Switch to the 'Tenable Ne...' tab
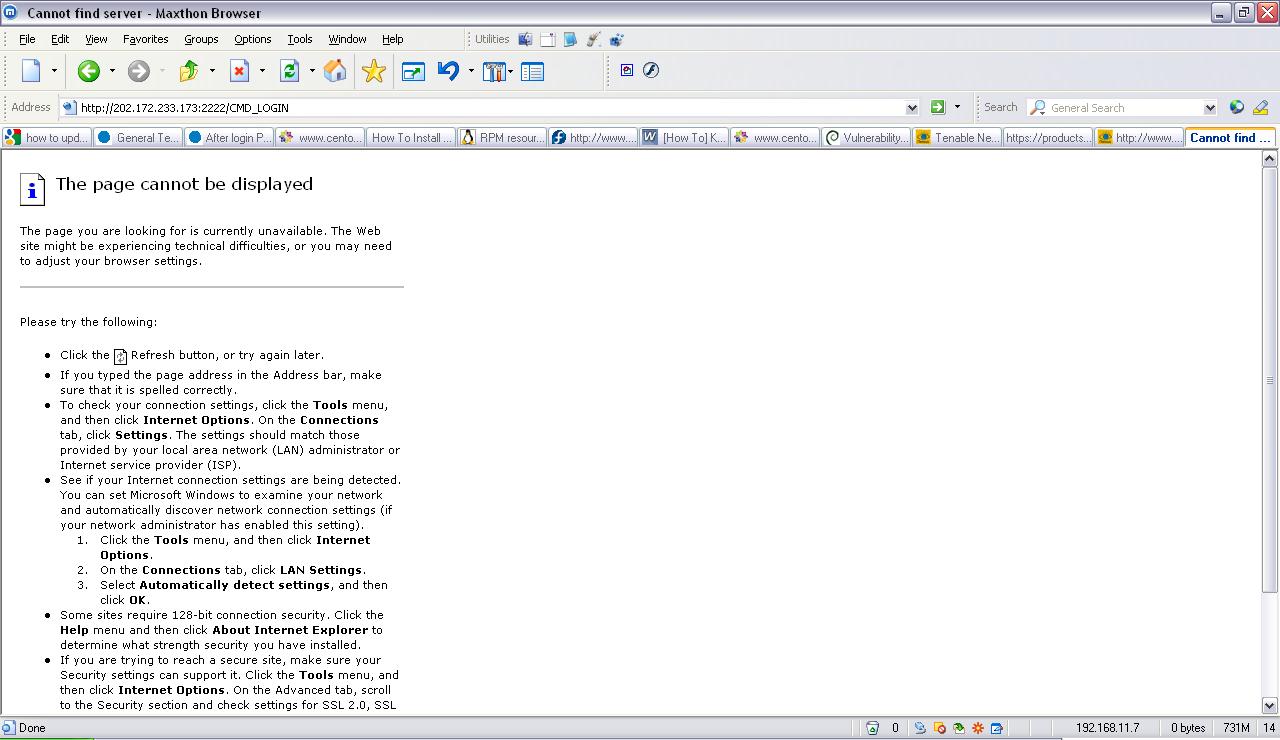Screen dimensions: 1280x740 pyautogui.click(x=957, y=138)
